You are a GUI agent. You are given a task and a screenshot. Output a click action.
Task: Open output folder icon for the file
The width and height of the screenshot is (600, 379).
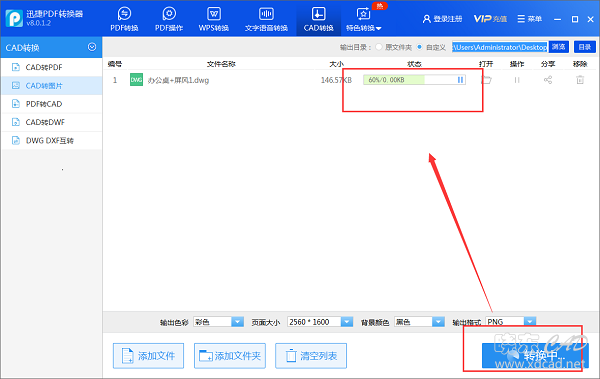486,80
